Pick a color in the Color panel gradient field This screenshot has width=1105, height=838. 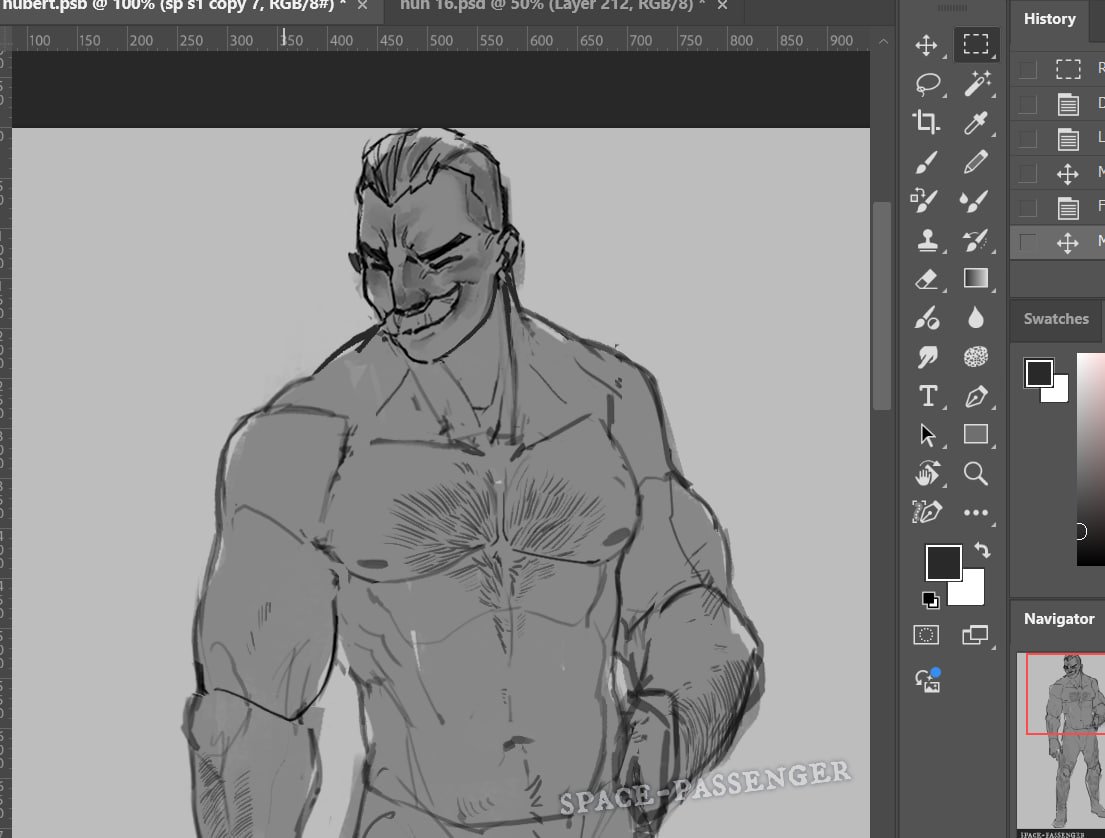coord(1090,459)
